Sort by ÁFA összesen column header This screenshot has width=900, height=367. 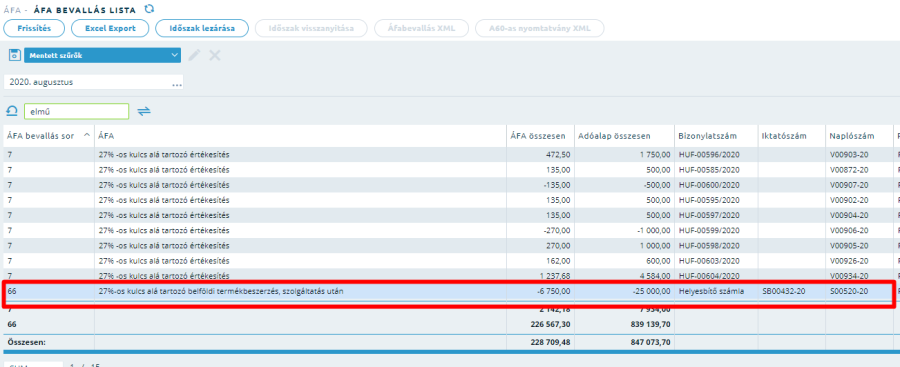point(540,136)
